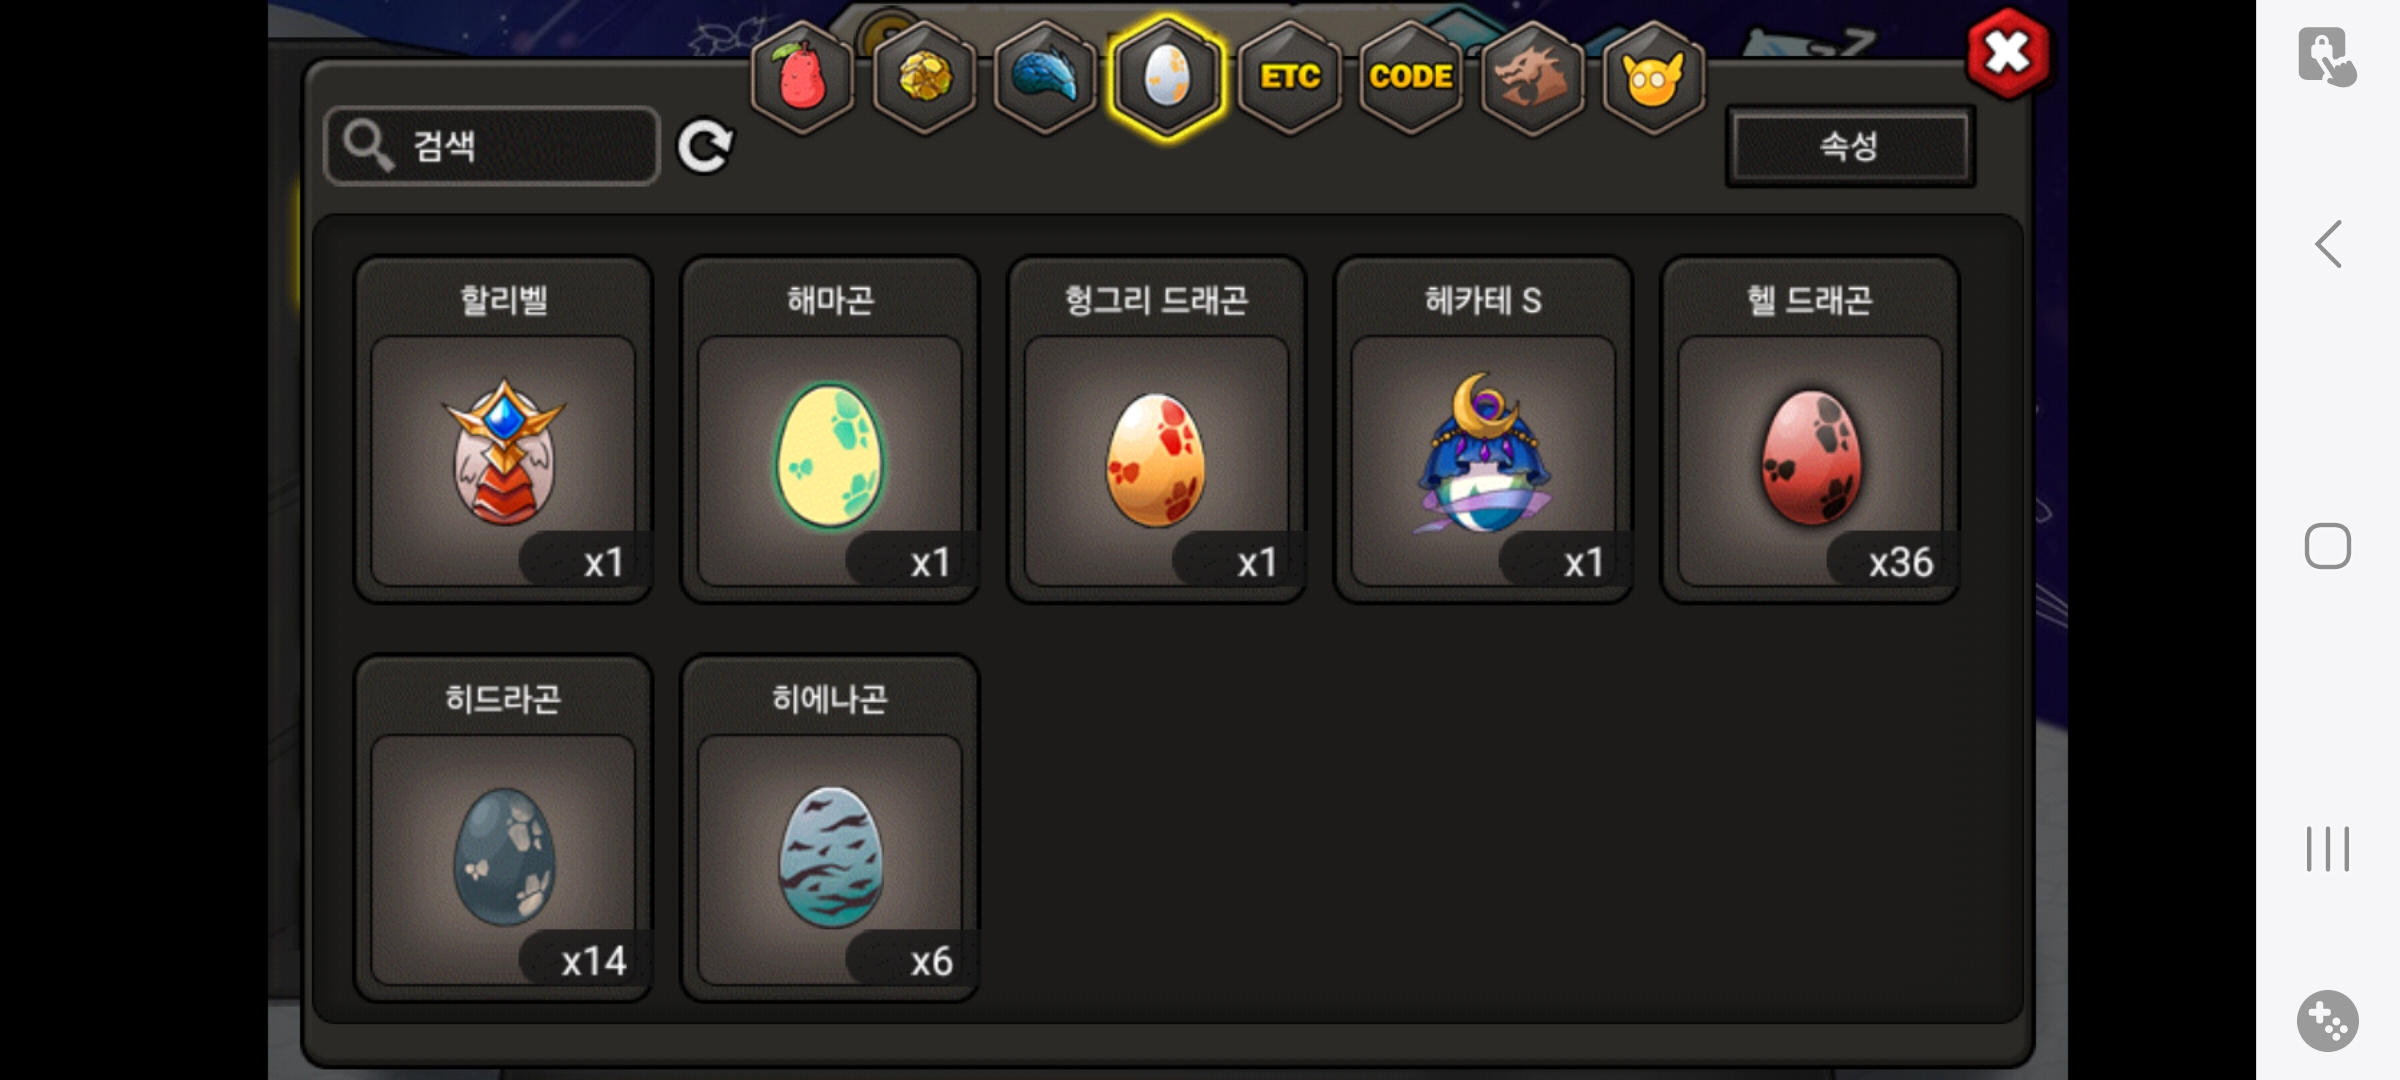Viewport: 2400px width, 1080px height.
Task: Switch to the ETC tab
Action: click(x=1290, y=77)
